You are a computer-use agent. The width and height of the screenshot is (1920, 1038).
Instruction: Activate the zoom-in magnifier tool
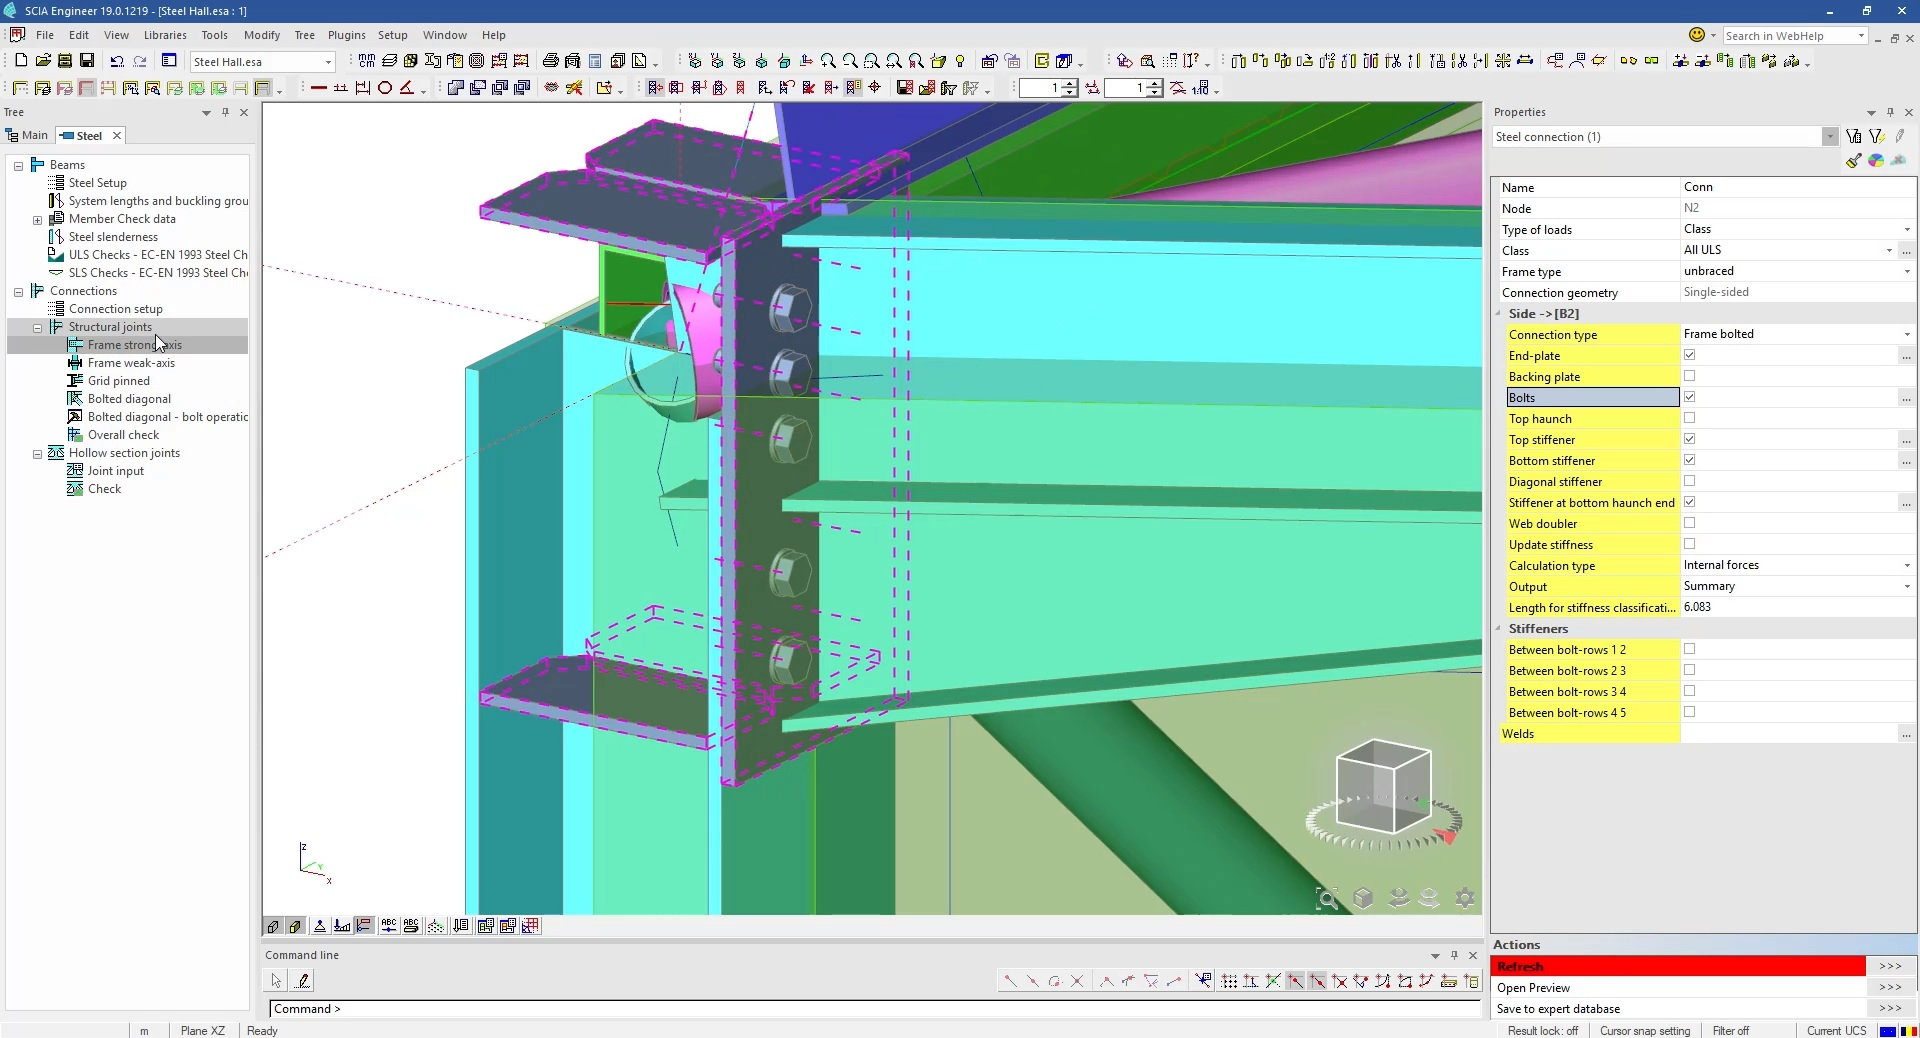click(x=828, y=60)
